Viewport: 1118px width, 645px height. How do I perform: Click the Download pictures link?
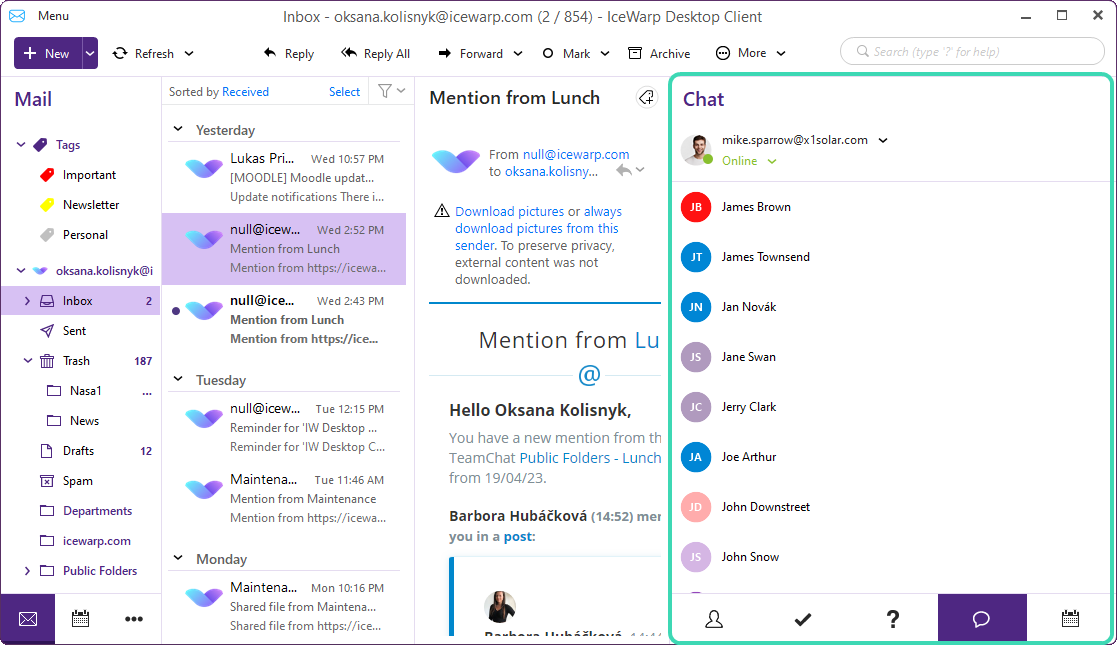click(x=509, y=212)
